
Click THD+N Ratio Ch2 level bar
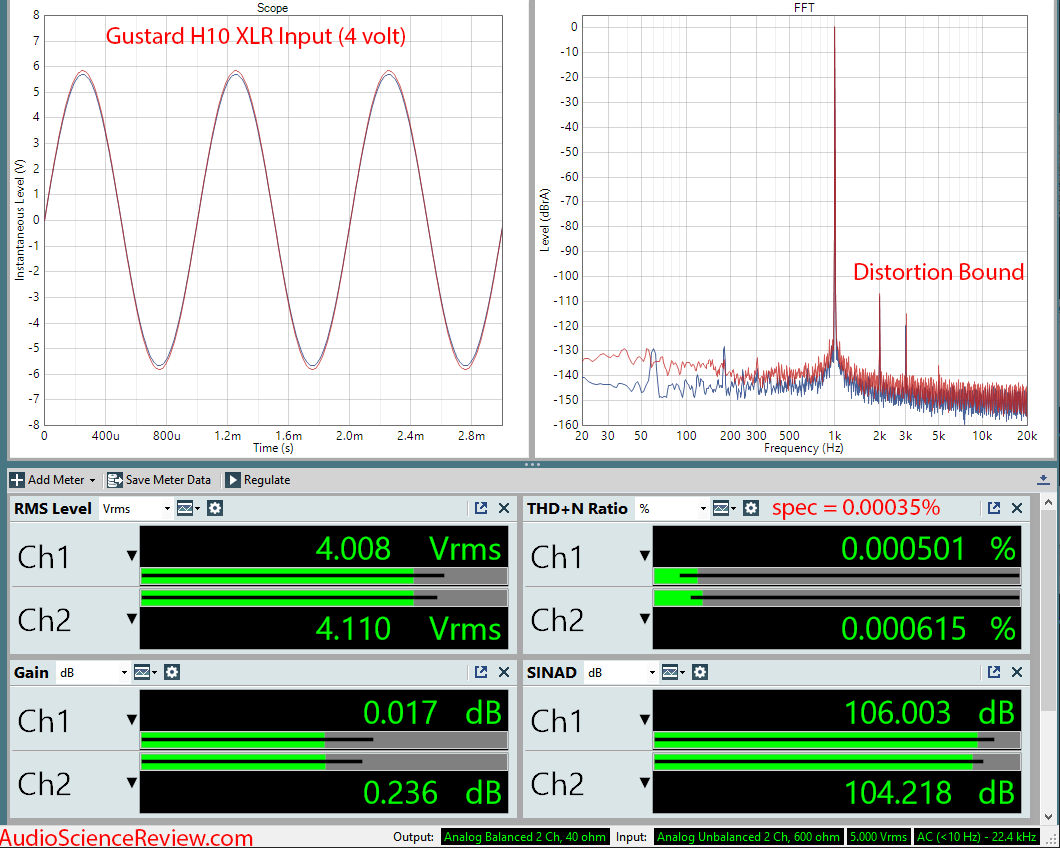click(837, 598)
